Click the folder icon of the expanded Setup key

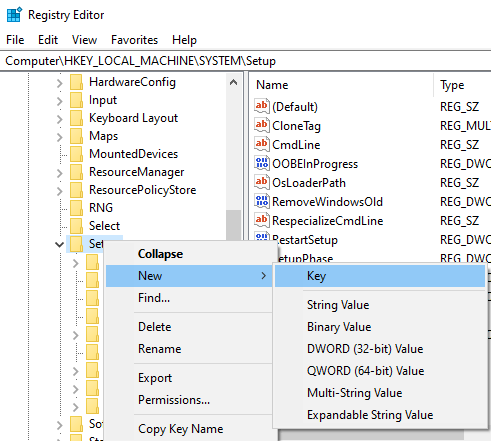pyautogui.click(x=76, y=244)
